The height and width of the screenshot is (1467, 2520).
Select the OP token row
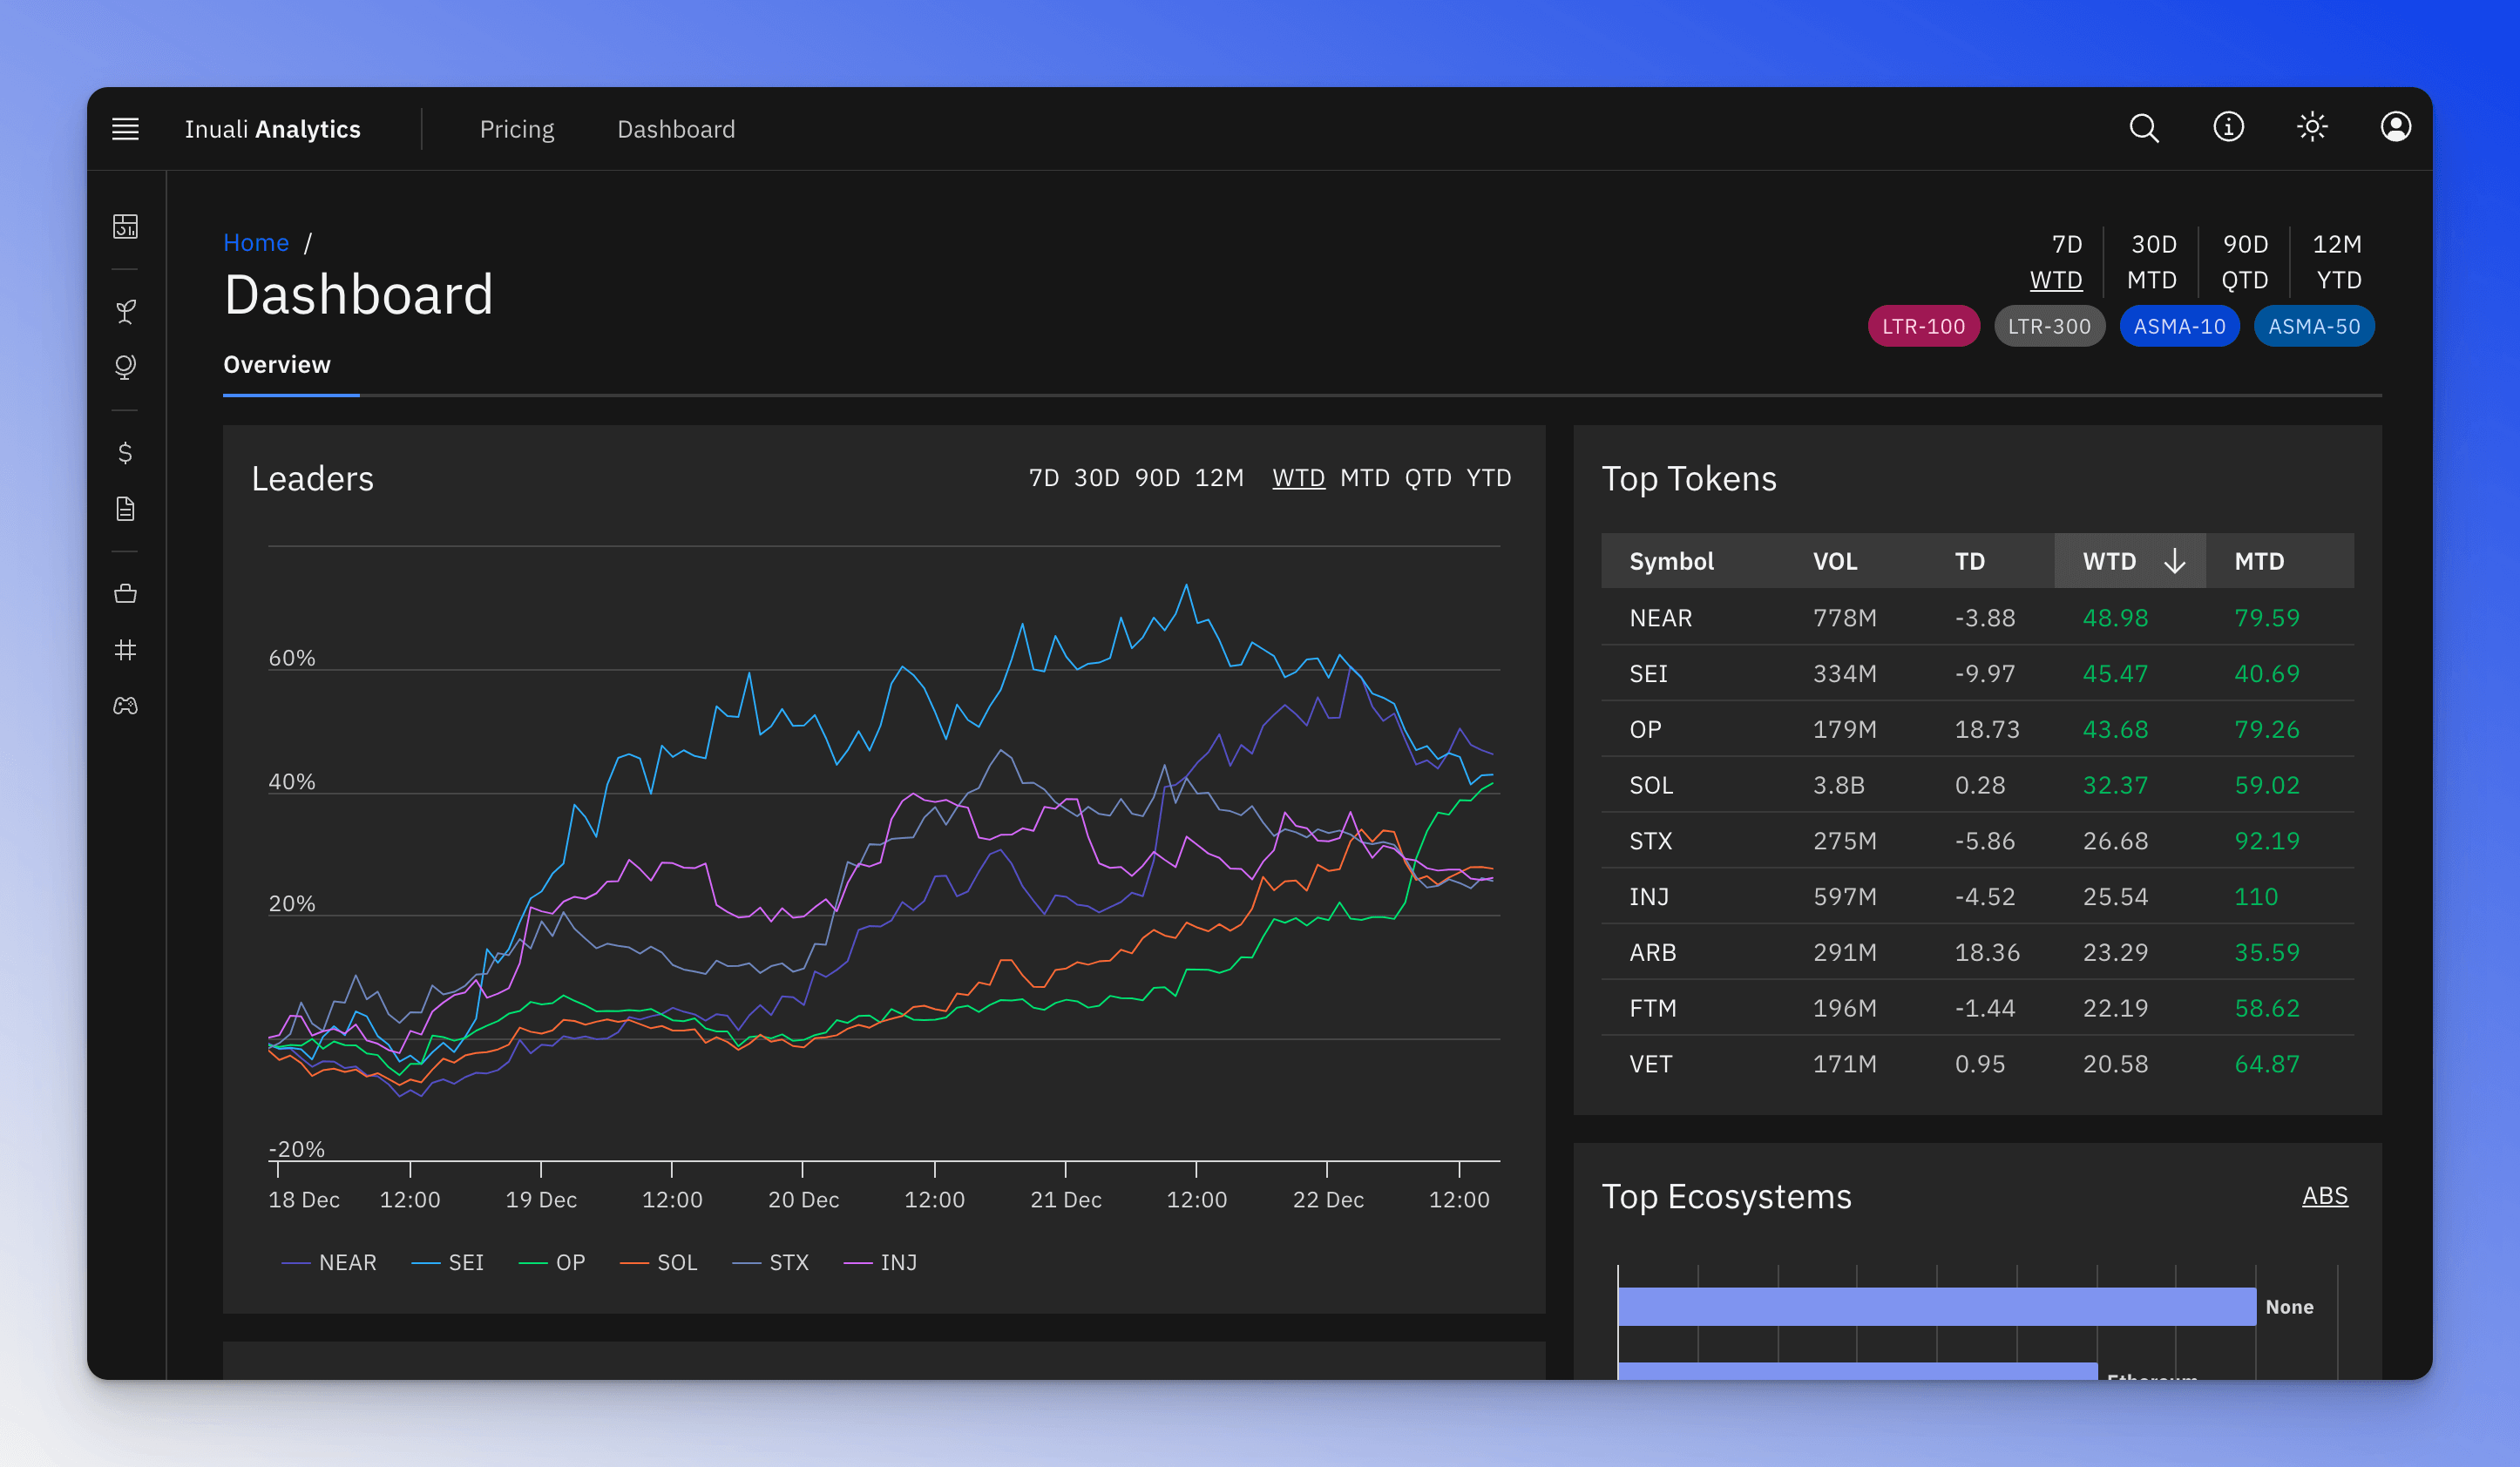(x=1977, y=729)
